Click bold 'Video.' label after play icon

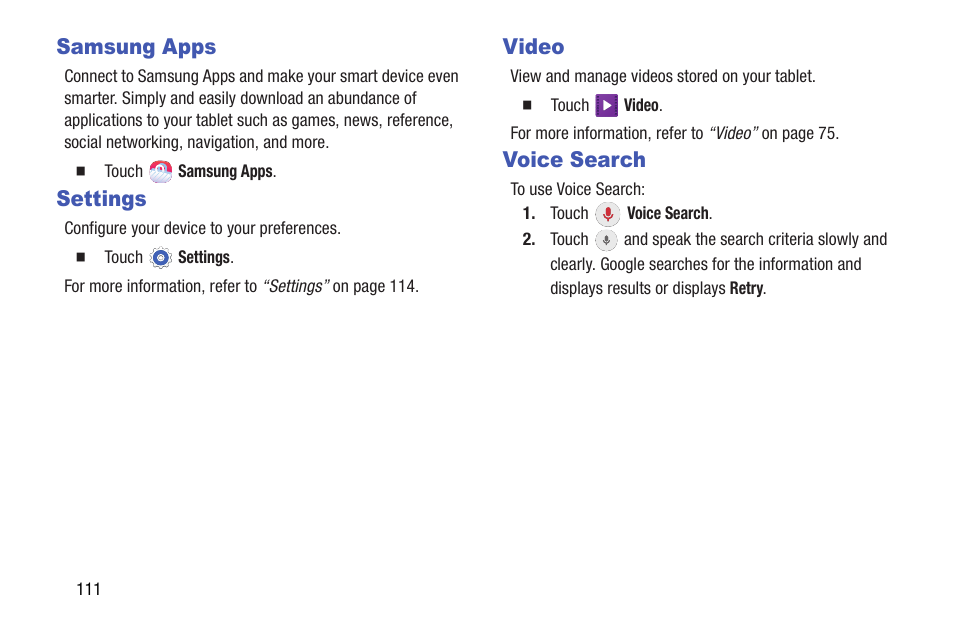coord(643,105)
